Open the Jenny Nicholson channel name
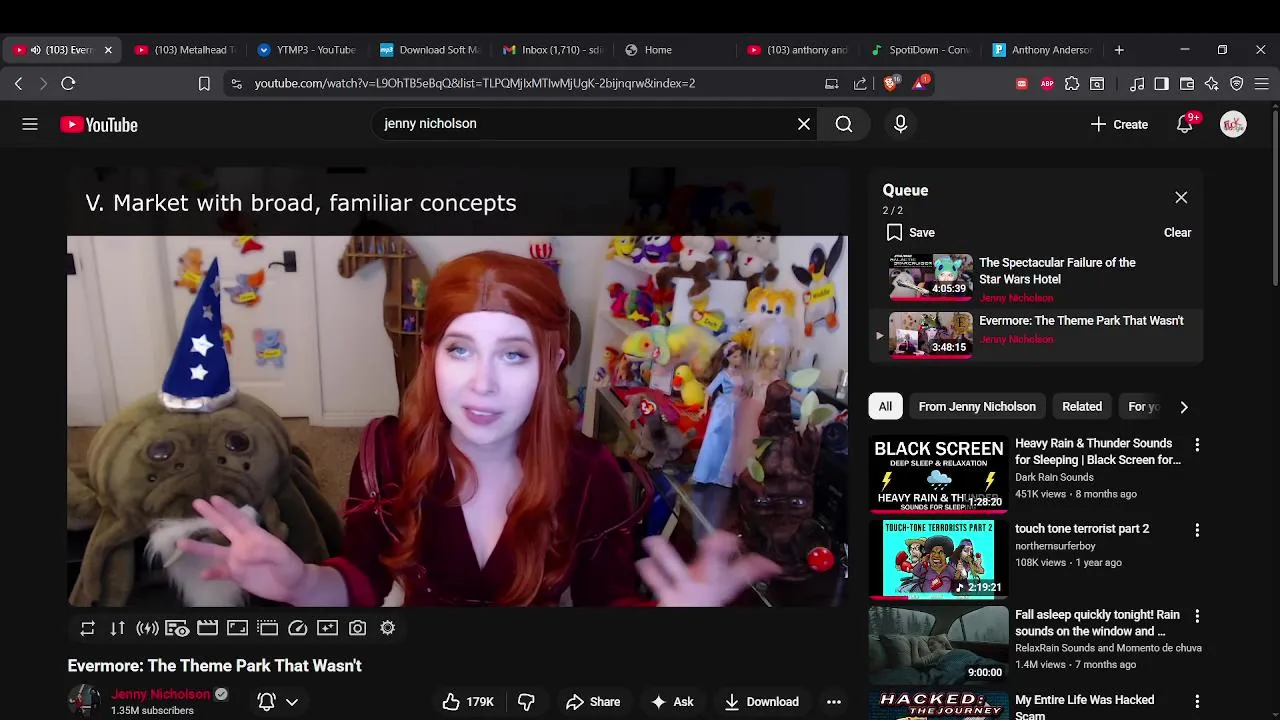The height and width of the screenshot is (720, 1280). (161, 694)
